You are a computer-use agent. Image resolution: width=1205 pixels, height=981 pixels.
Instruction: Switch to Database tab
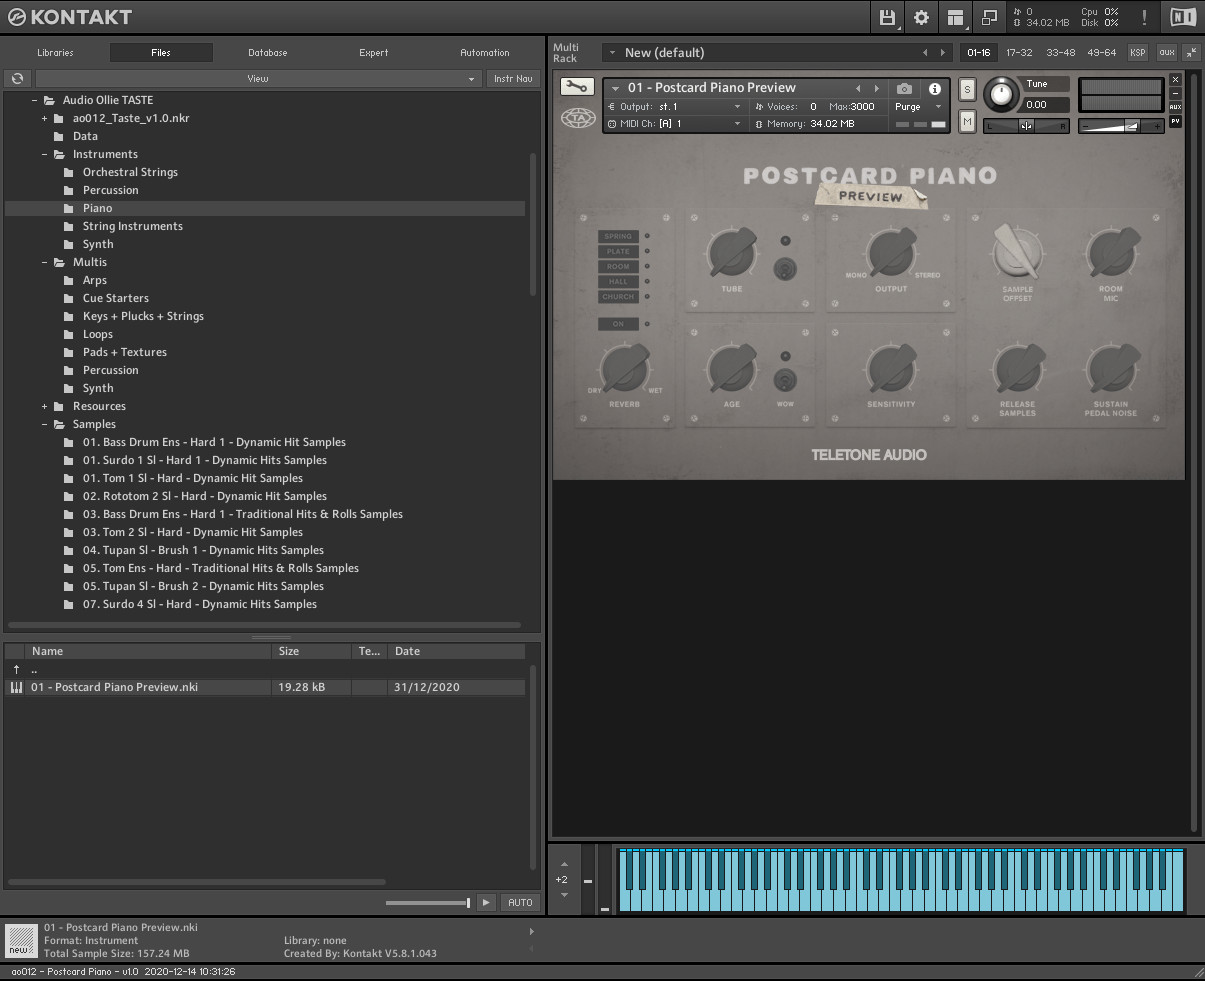point(268,53)
